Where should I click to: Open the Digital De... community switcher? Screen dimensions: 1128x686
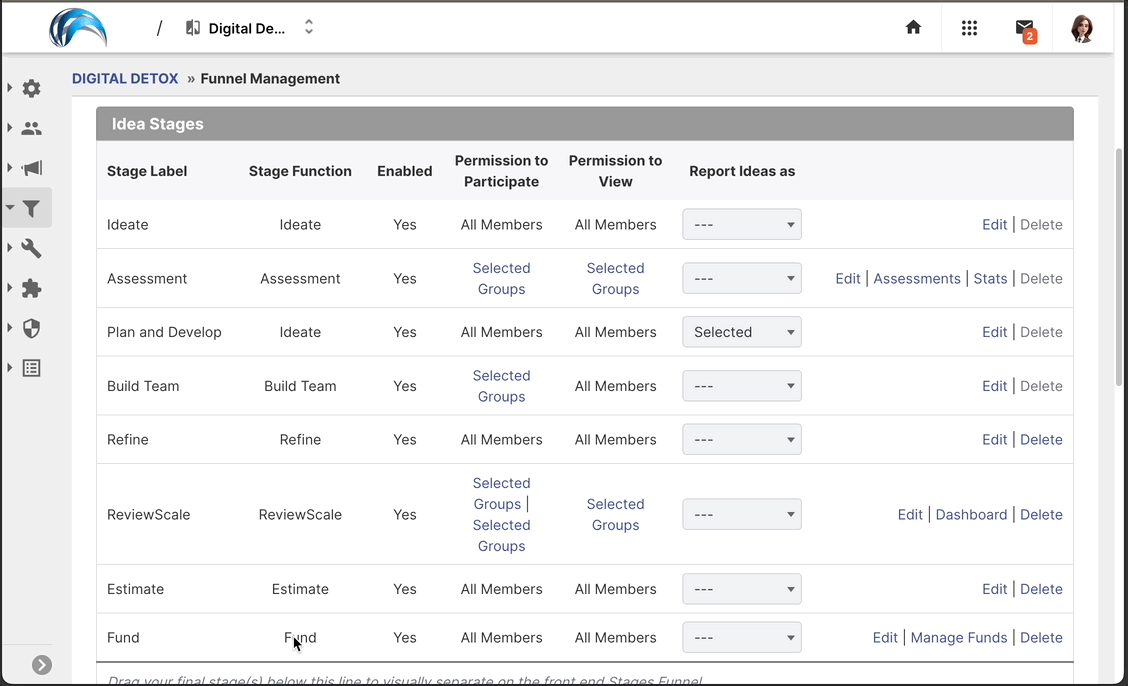click(250, 28)
